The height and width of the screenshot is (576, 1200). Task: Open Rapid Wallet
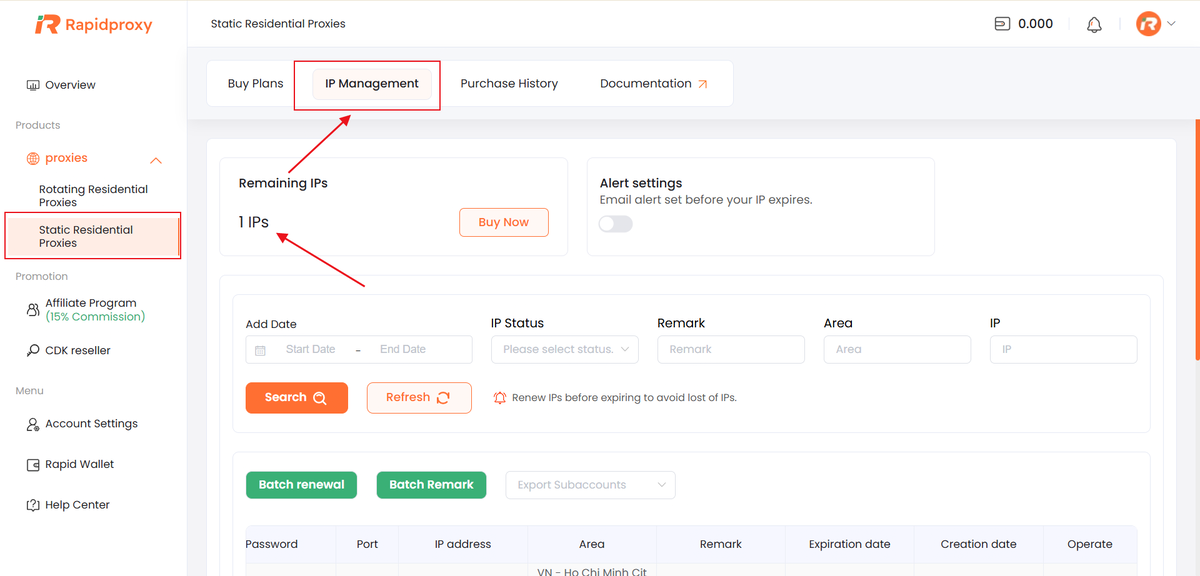[x=79, y=464]
